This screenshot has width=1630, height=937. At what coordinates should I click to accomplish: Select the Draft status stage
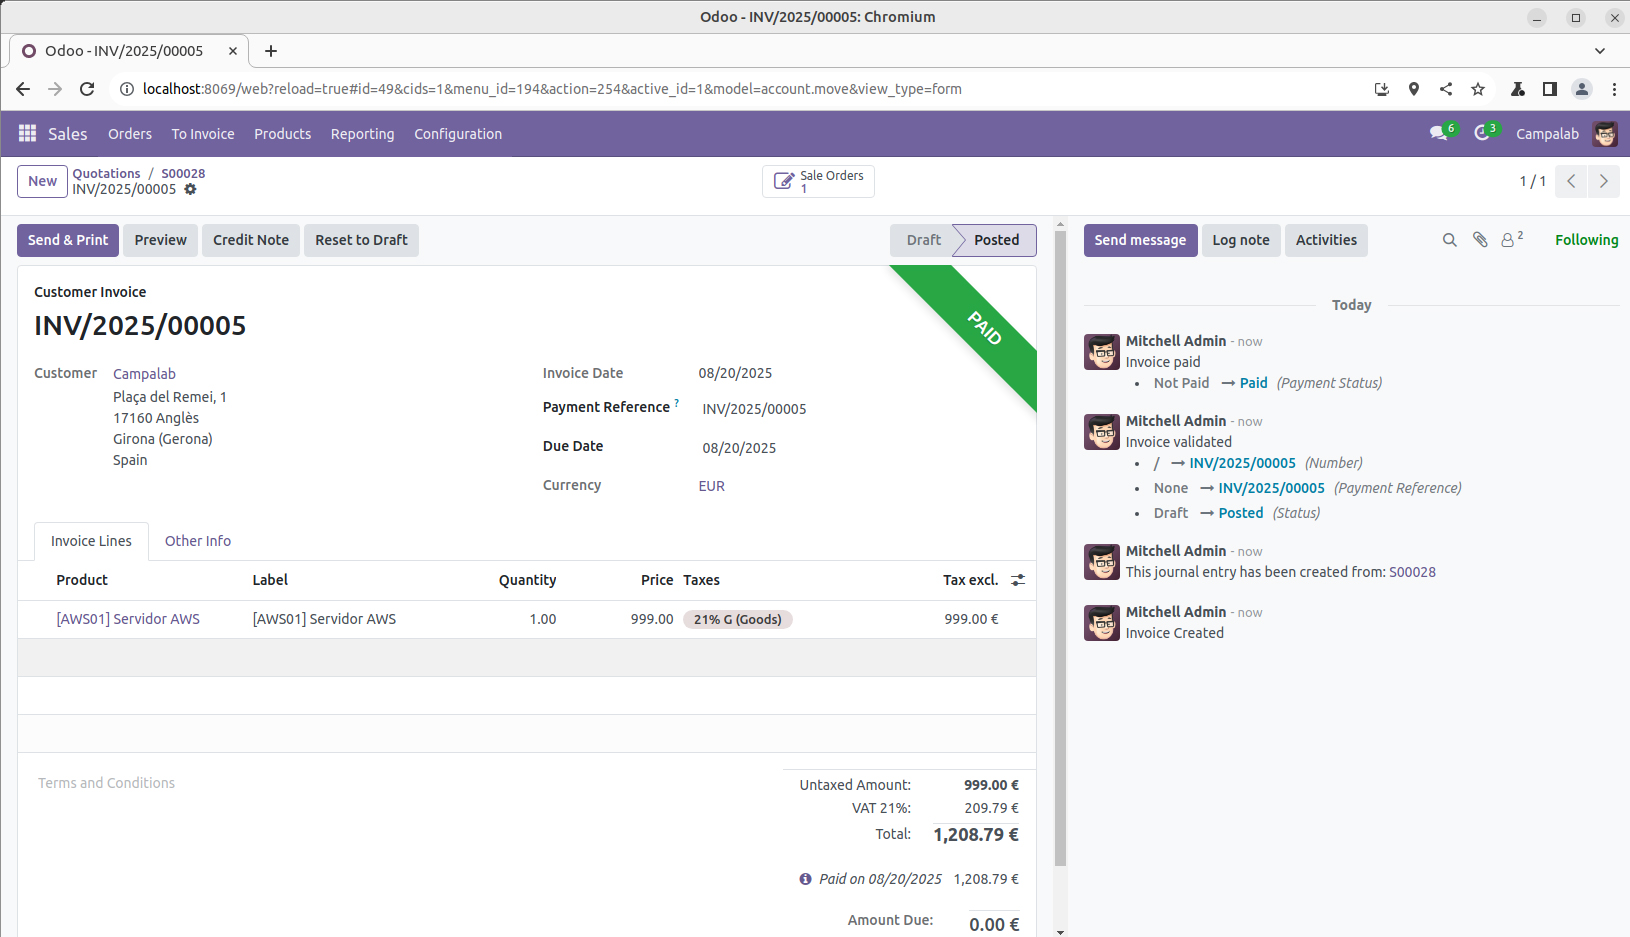click(x=922, y=240)
